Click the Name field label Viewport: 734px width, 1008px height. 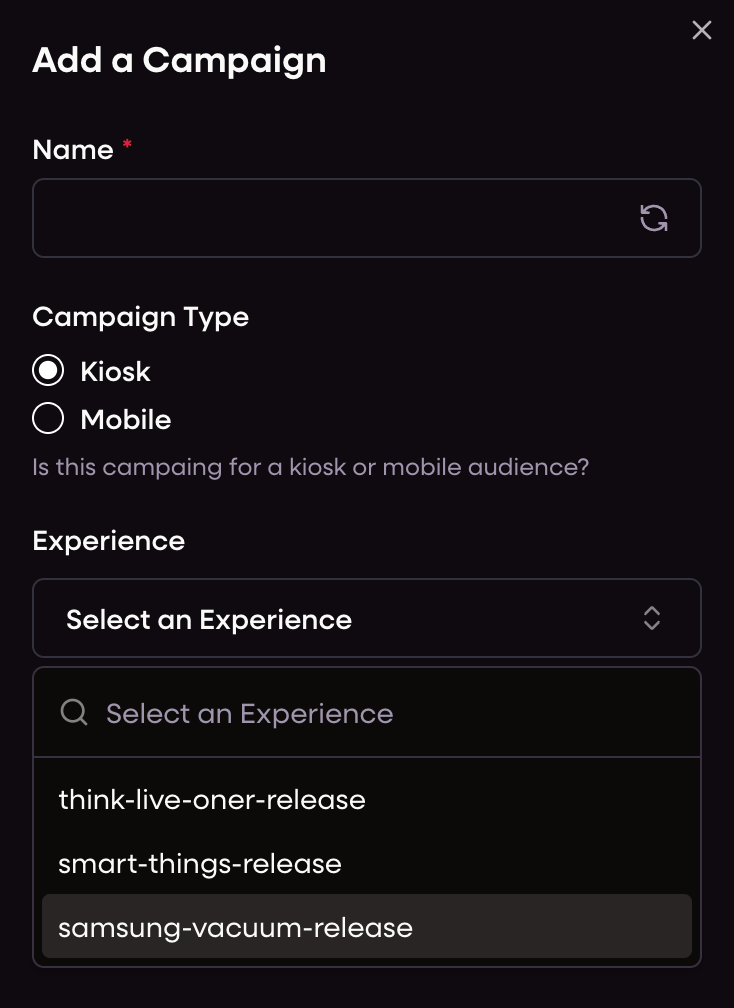pyautogui.click(x=73, y=150)
